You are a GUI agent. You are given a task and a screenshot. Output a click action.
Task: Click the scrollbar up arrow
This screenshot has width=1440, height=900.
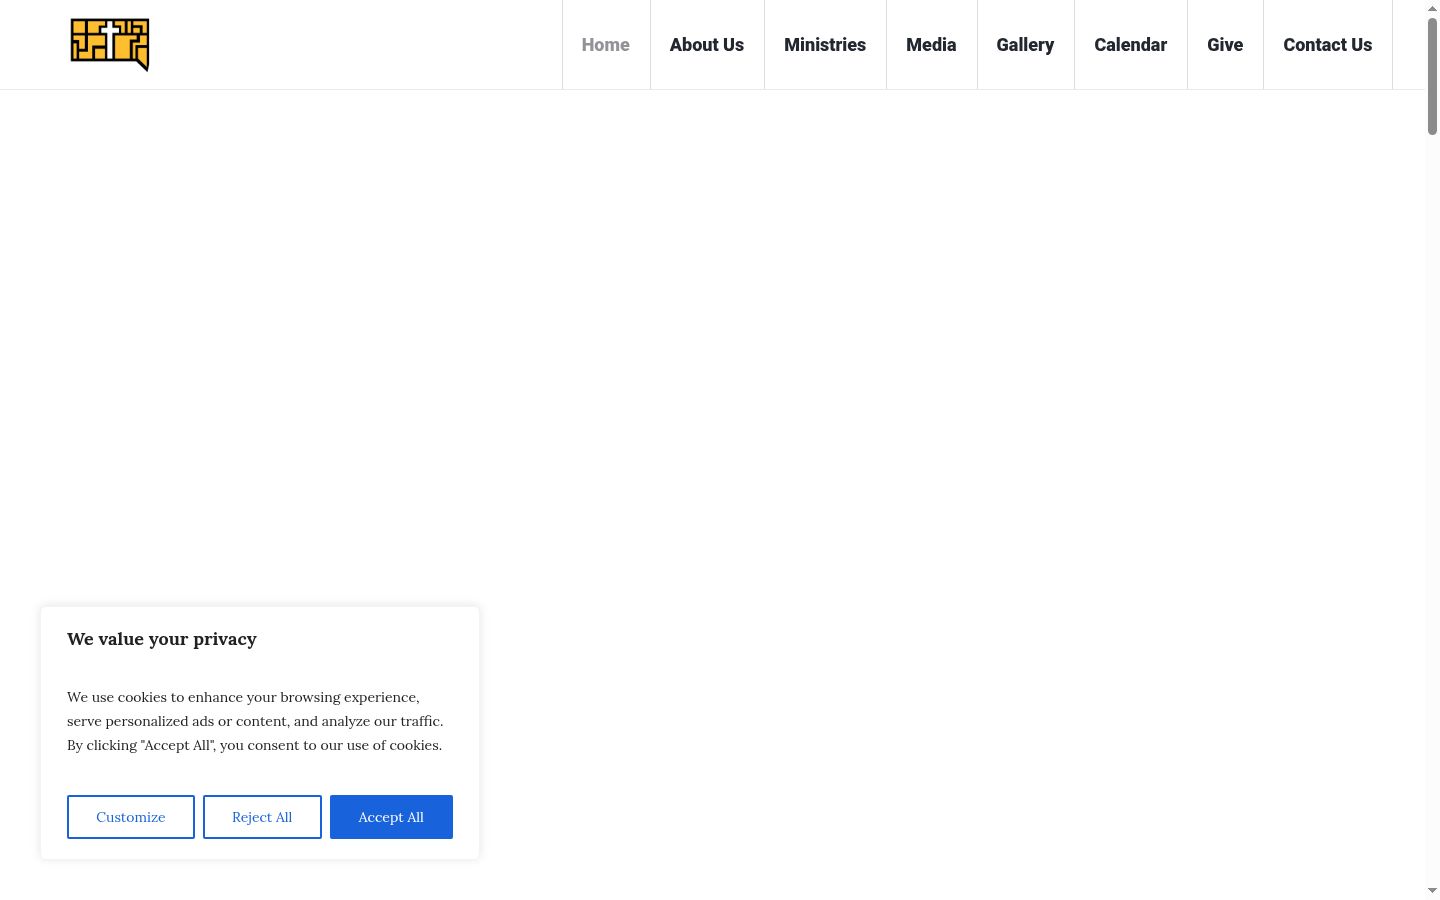click(1432, 7)
